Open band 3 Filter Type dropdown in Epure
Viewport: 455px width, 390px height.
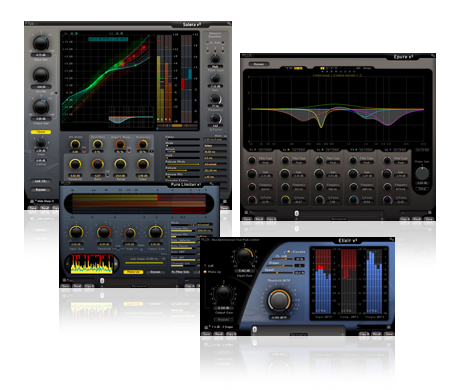[333, 162]
